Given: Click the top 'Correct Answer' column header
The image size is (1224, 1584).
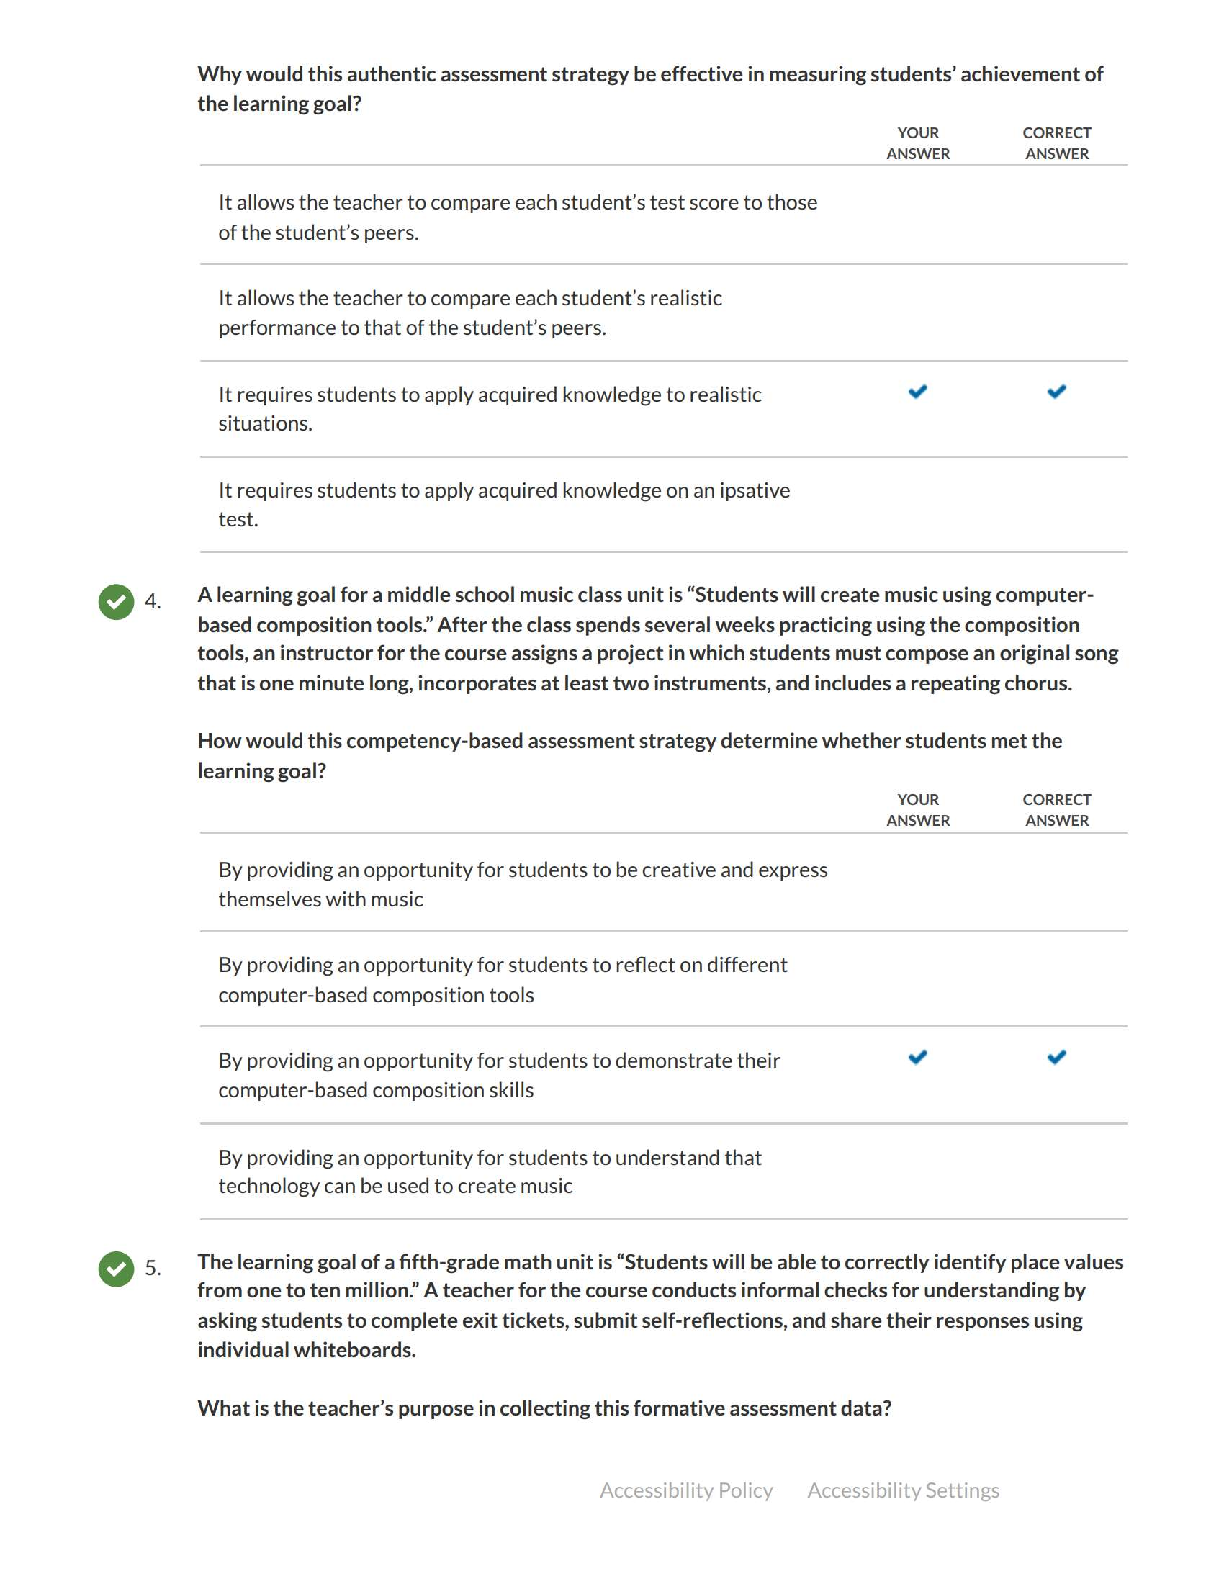Looking at the screenshot, I should pos(1057,143).
